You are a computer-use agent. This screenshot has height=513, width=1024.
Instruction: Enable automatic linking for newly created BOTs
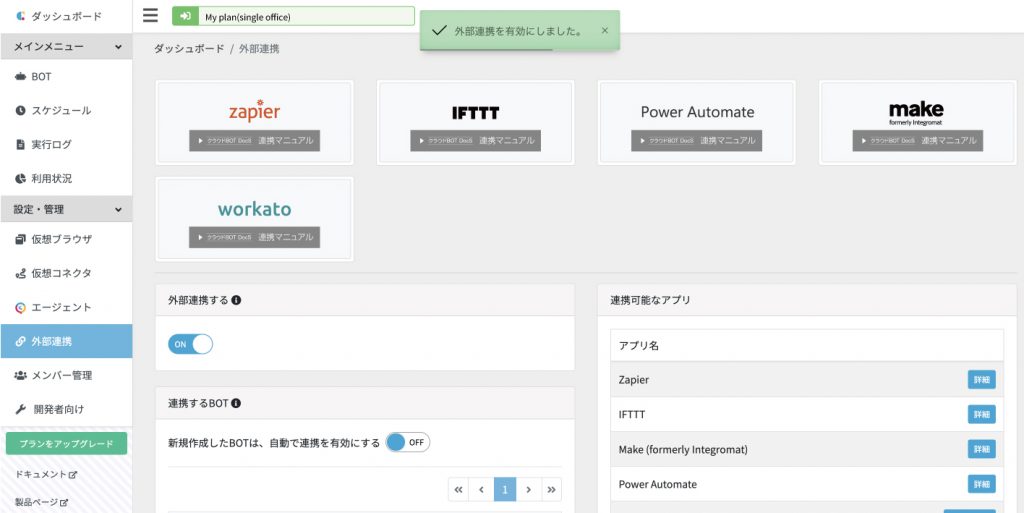click(x=408, y=443)
